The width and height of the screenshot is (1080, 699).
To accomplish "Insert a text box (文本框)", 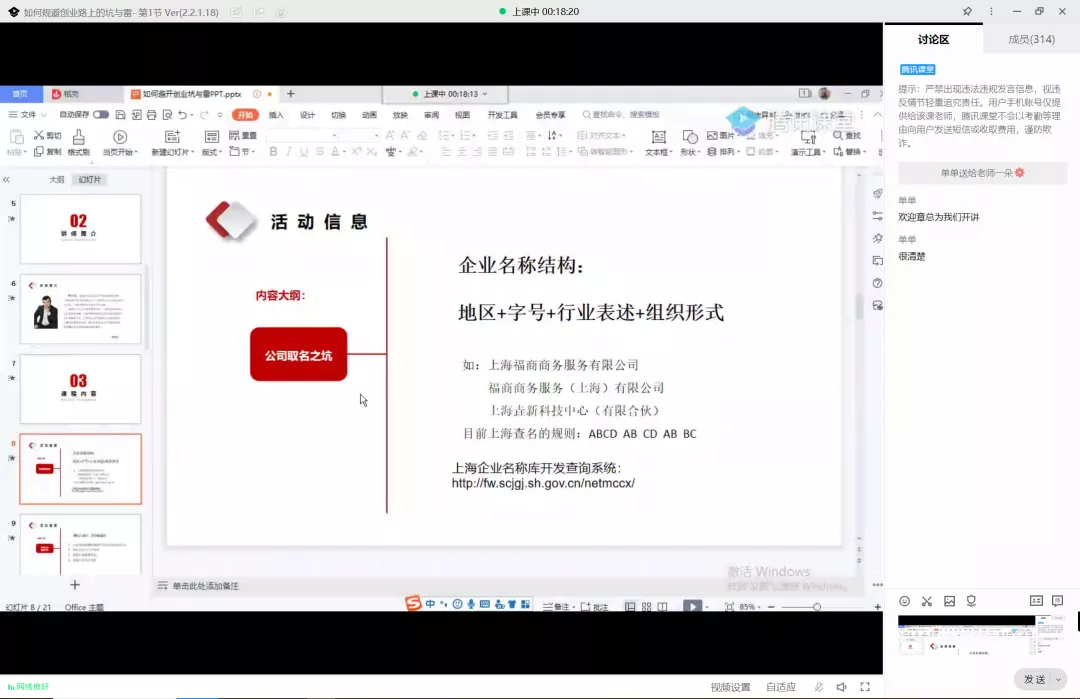I will (658, 143).
